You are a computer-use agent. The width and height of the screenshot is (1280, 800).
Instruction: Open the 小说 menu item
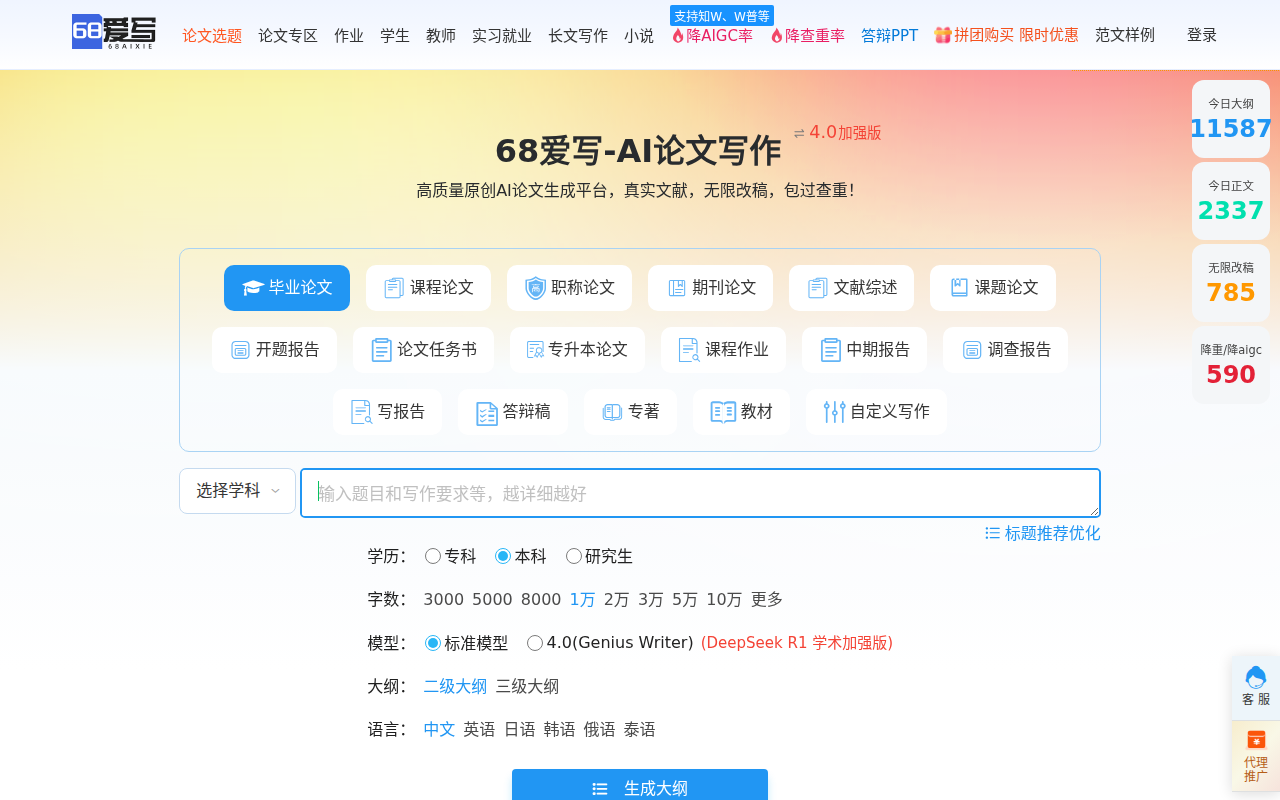click(639, 35)
